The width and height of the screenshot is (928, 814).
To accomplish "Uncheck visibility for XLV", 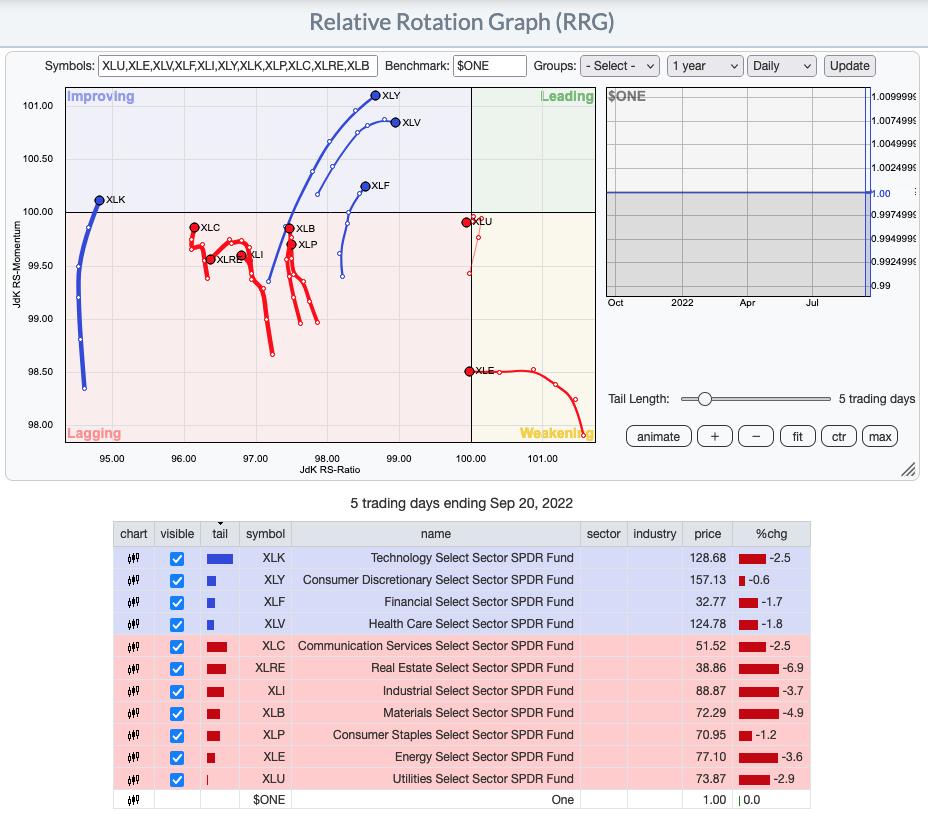I will [x=177, y=625].
